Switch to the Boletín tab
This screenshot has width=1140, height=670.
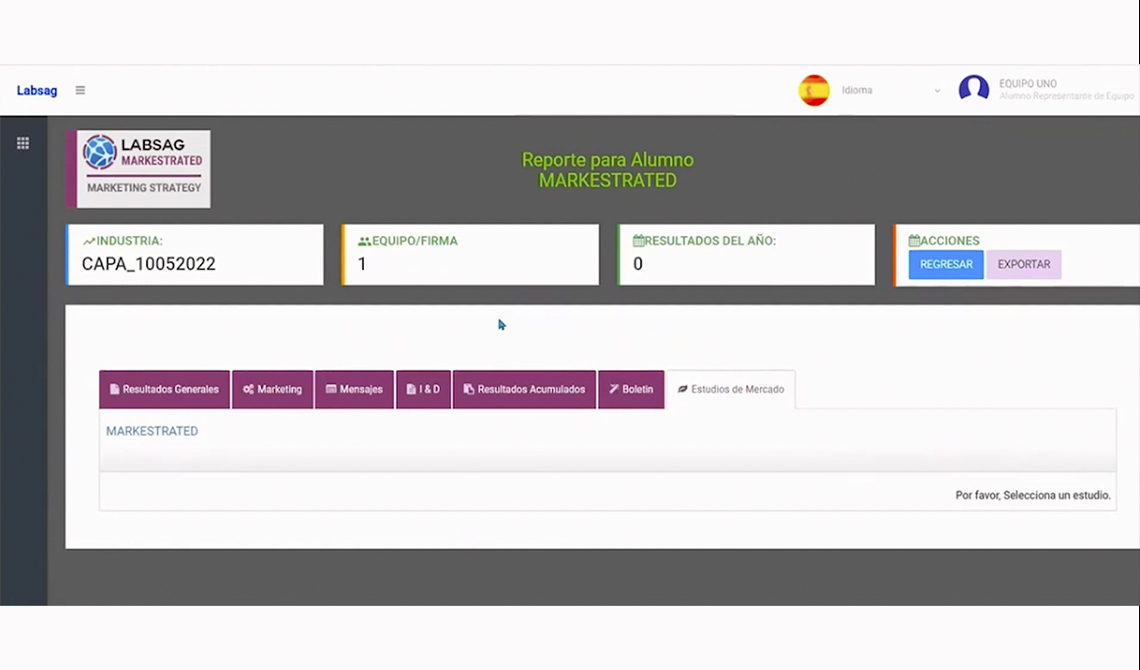[x=631, y=390]
